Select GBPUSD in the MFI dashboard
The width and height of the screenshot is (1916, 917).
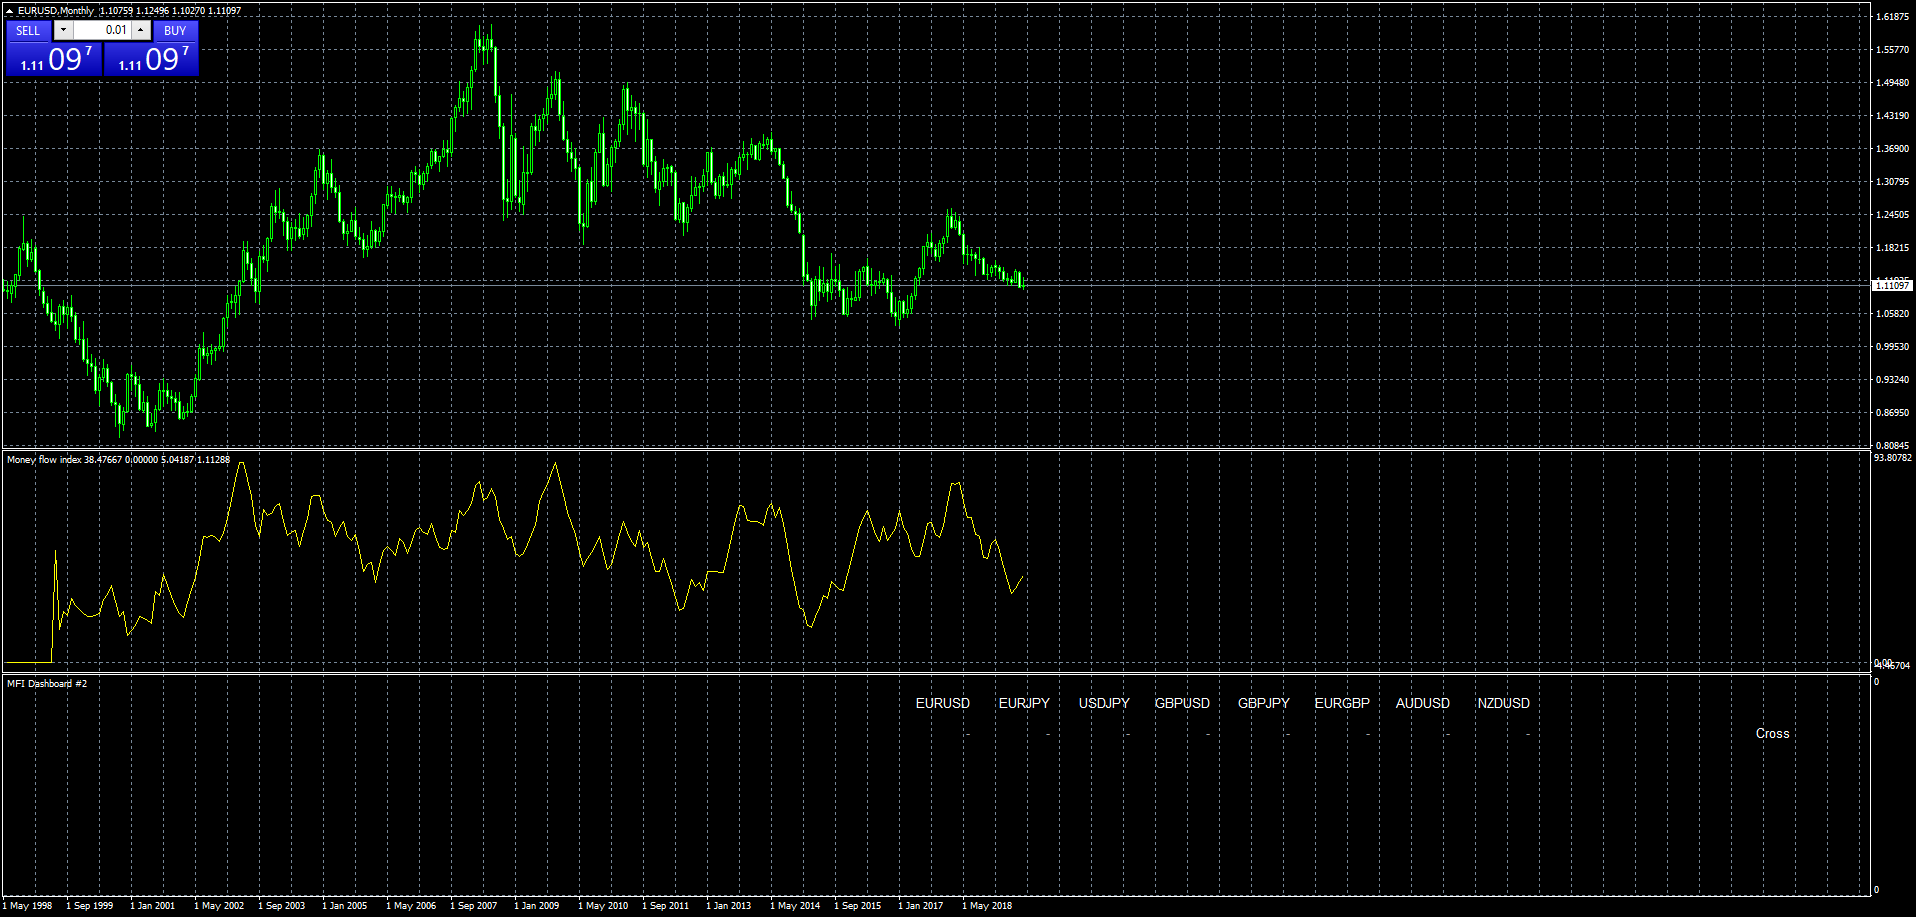[1182, 703]
